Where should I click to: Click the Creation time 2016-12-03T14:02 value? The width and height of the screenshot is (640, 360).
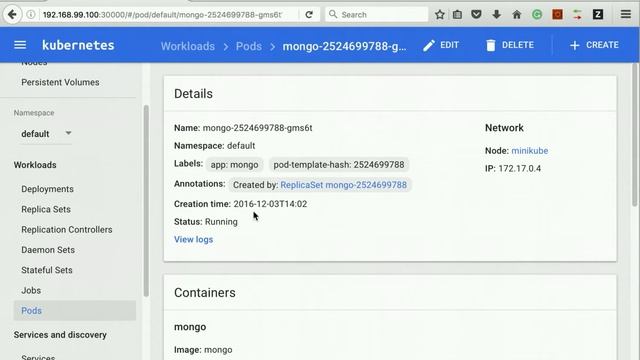coord(270,204)
